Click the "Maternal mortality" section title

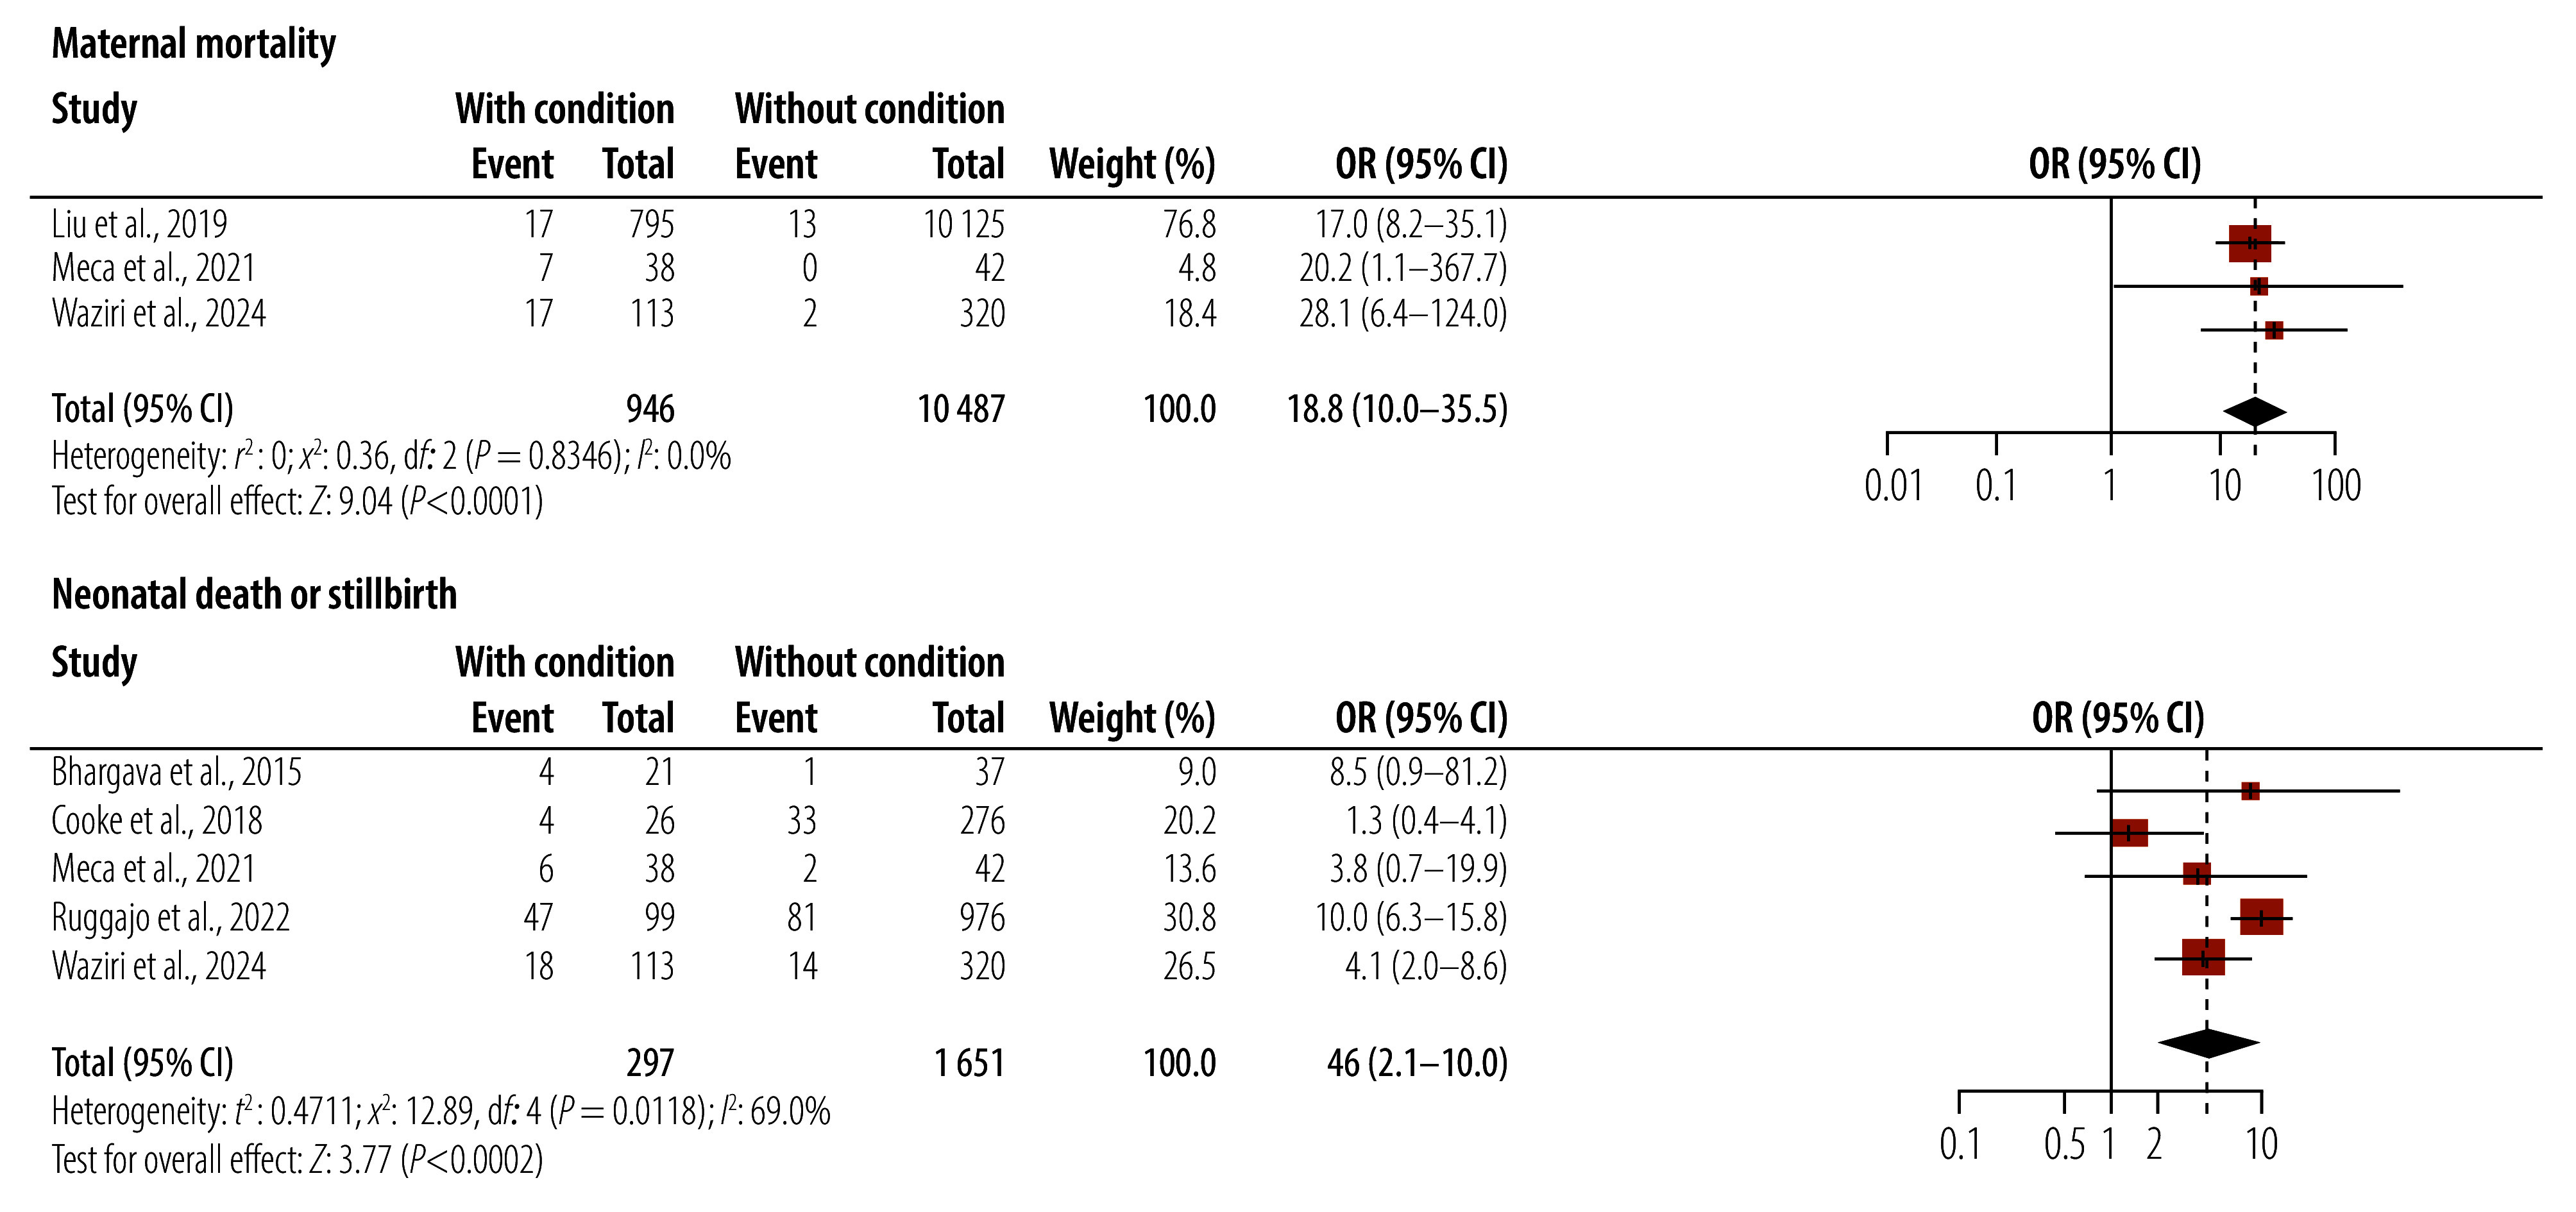coord(194,45)
